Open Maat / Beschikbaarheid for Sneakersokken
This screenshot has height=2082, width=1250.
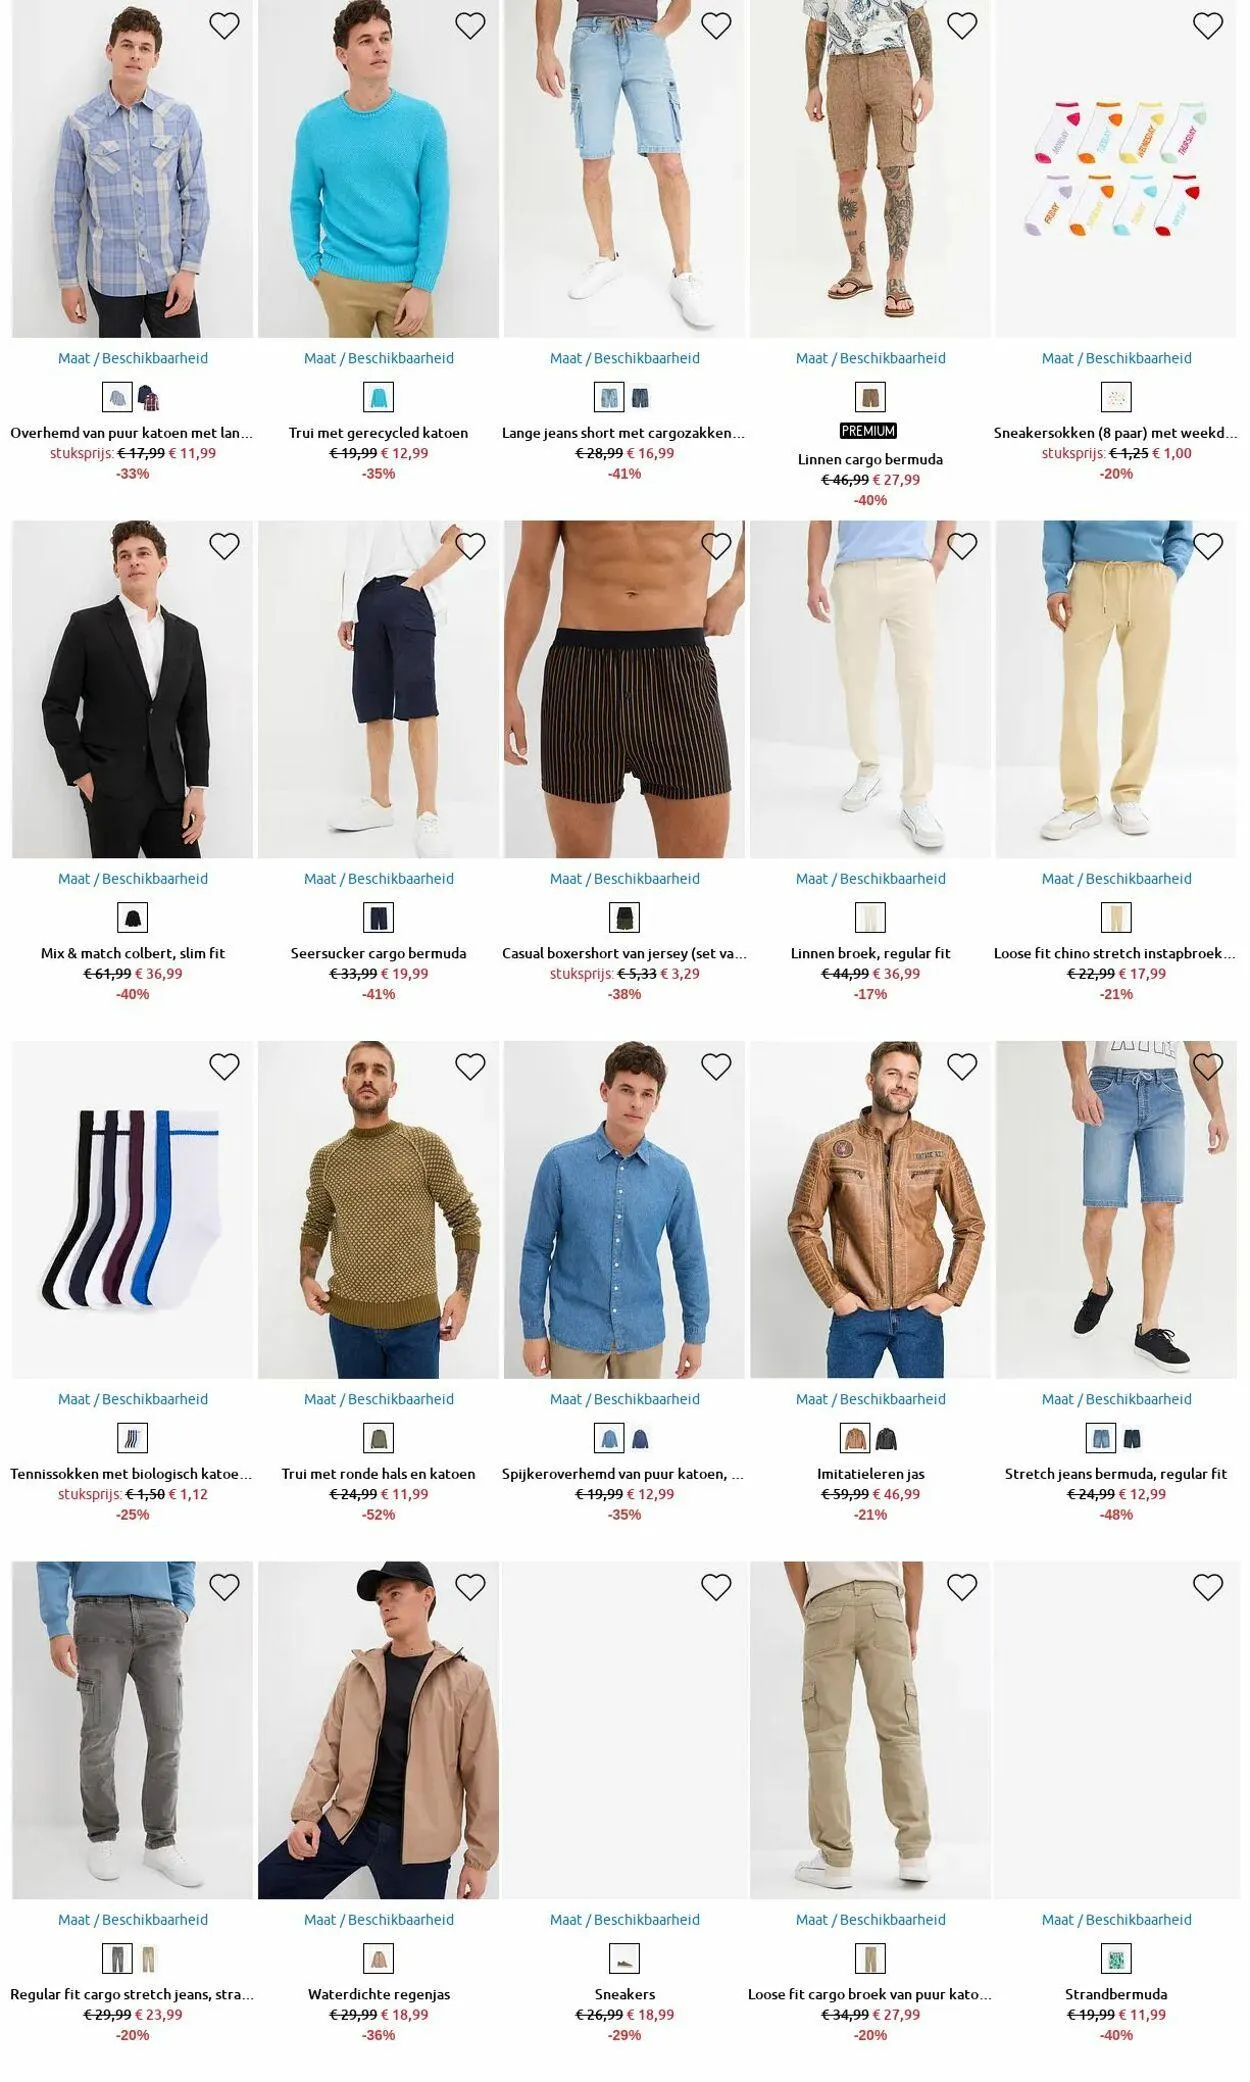(1116, 358)
